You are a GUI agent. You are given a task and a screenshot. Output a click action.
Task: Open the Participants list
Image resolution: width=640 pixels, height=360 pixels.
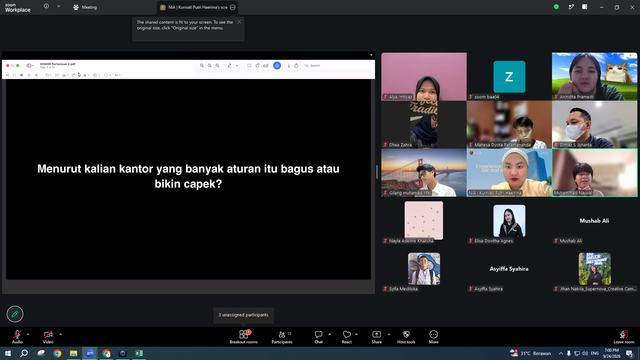coord(282,337)
